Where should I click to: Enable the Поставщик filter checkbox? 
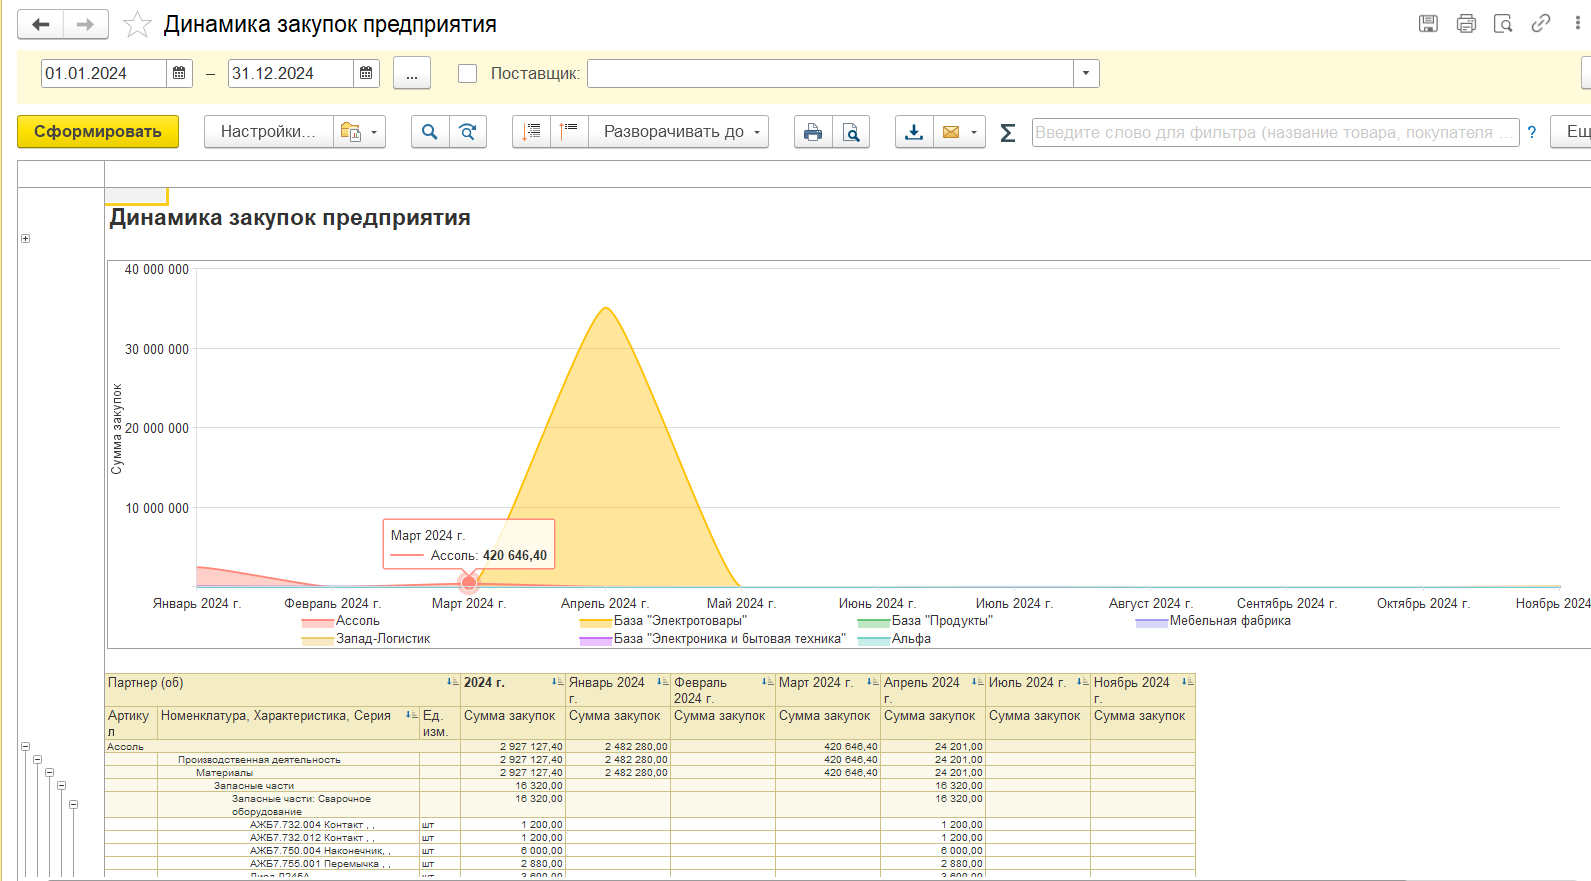[x=467, y=73]
